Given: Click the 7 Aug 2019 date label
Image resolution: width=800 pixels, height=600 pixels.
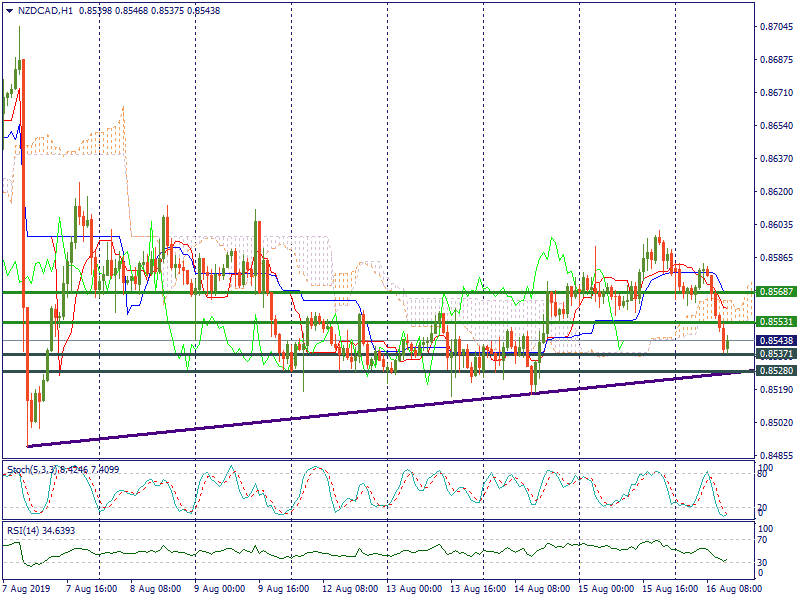Looking at the screenshot, I should coord(24,590).
